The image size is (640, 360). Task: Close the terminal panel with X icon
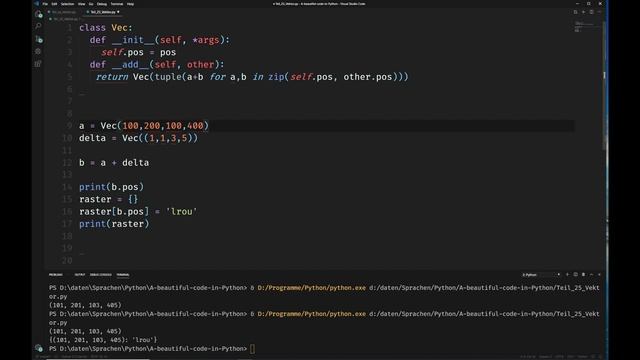tap(599, 275)
